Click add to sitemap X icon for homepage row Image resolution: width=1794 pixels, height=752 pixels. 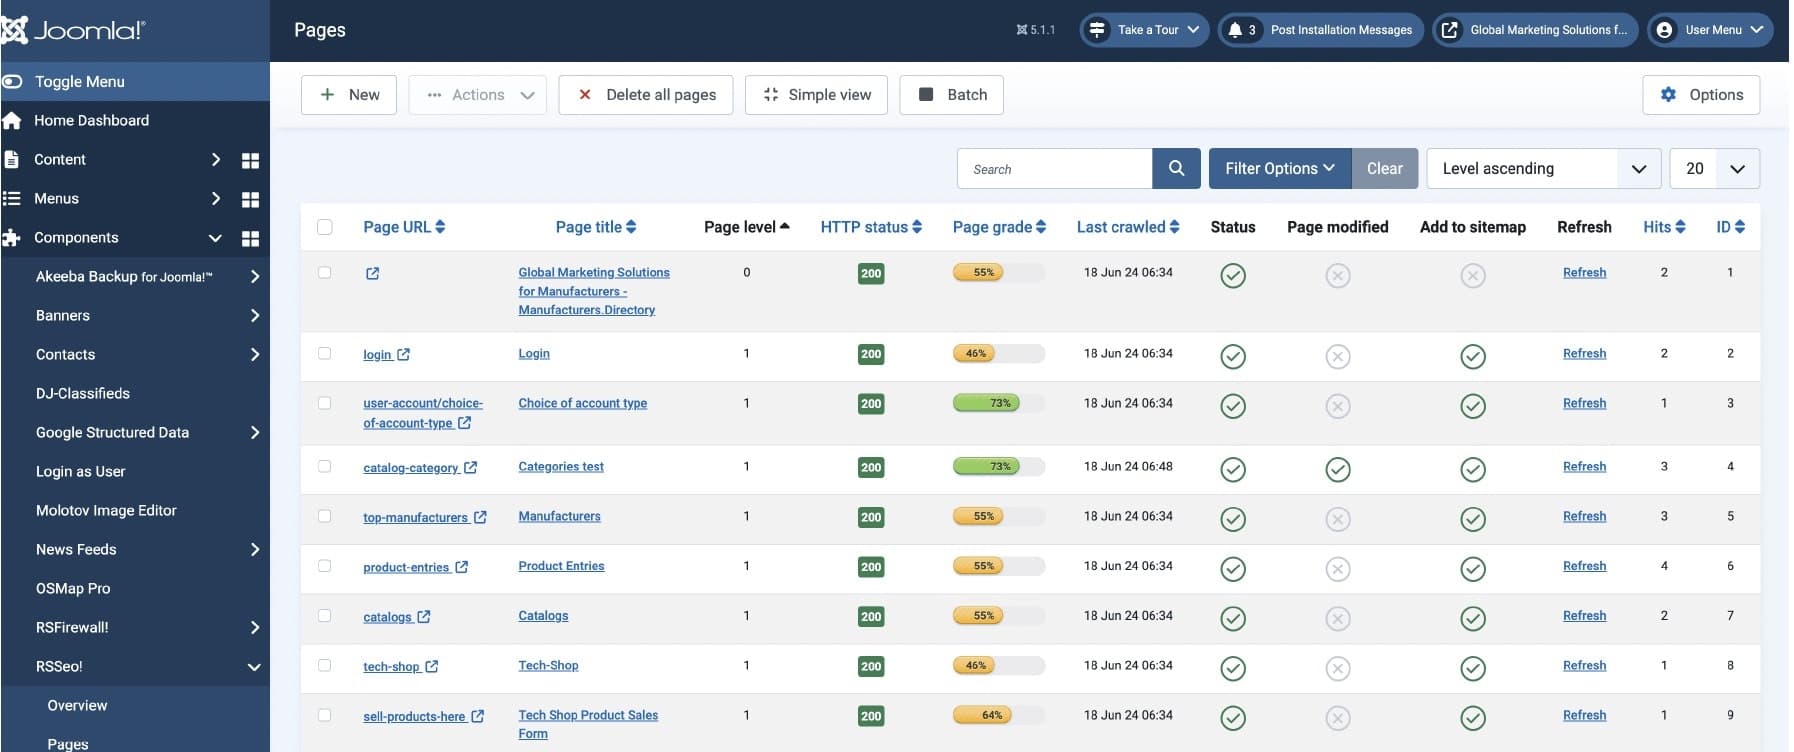[1472, 275]
